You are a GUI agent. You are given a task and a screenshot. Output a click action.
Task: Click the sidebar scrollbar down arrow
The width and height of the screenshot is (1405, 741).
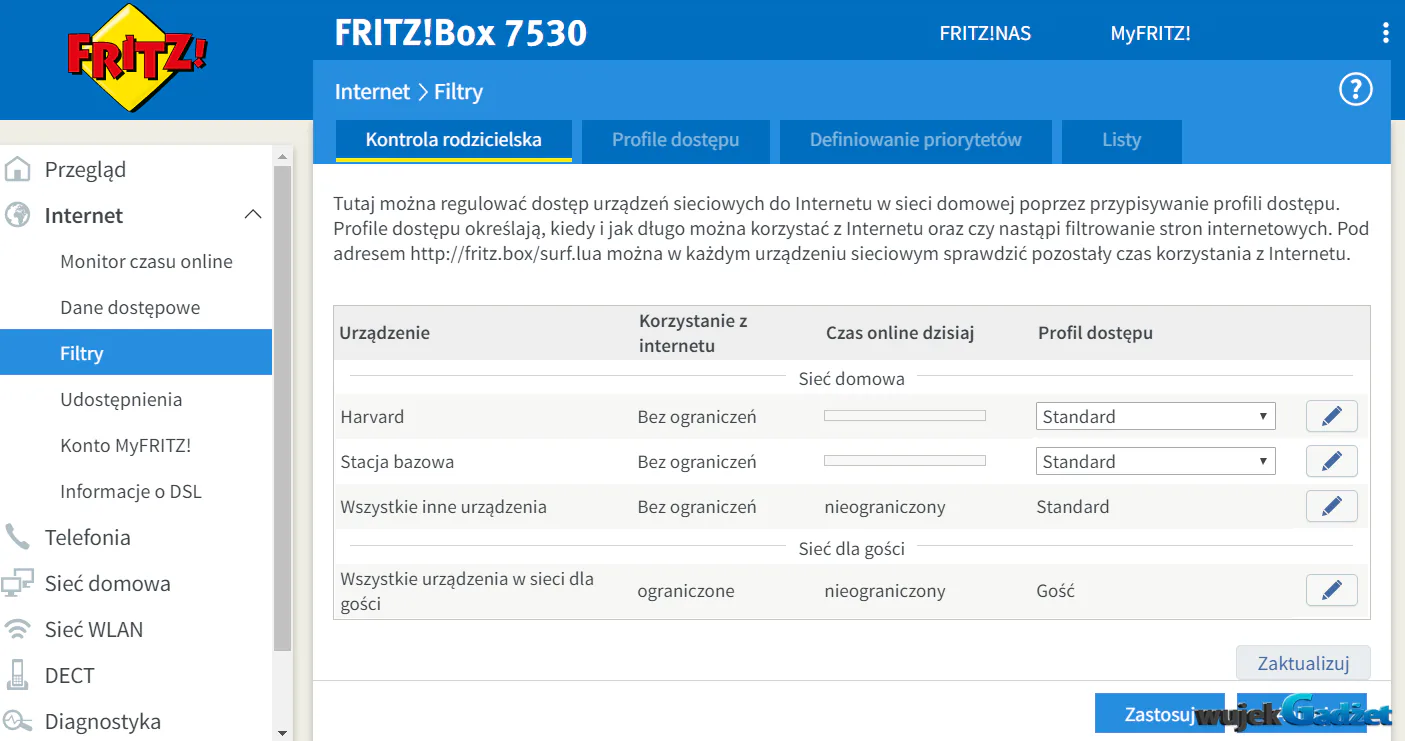point(282,732)
